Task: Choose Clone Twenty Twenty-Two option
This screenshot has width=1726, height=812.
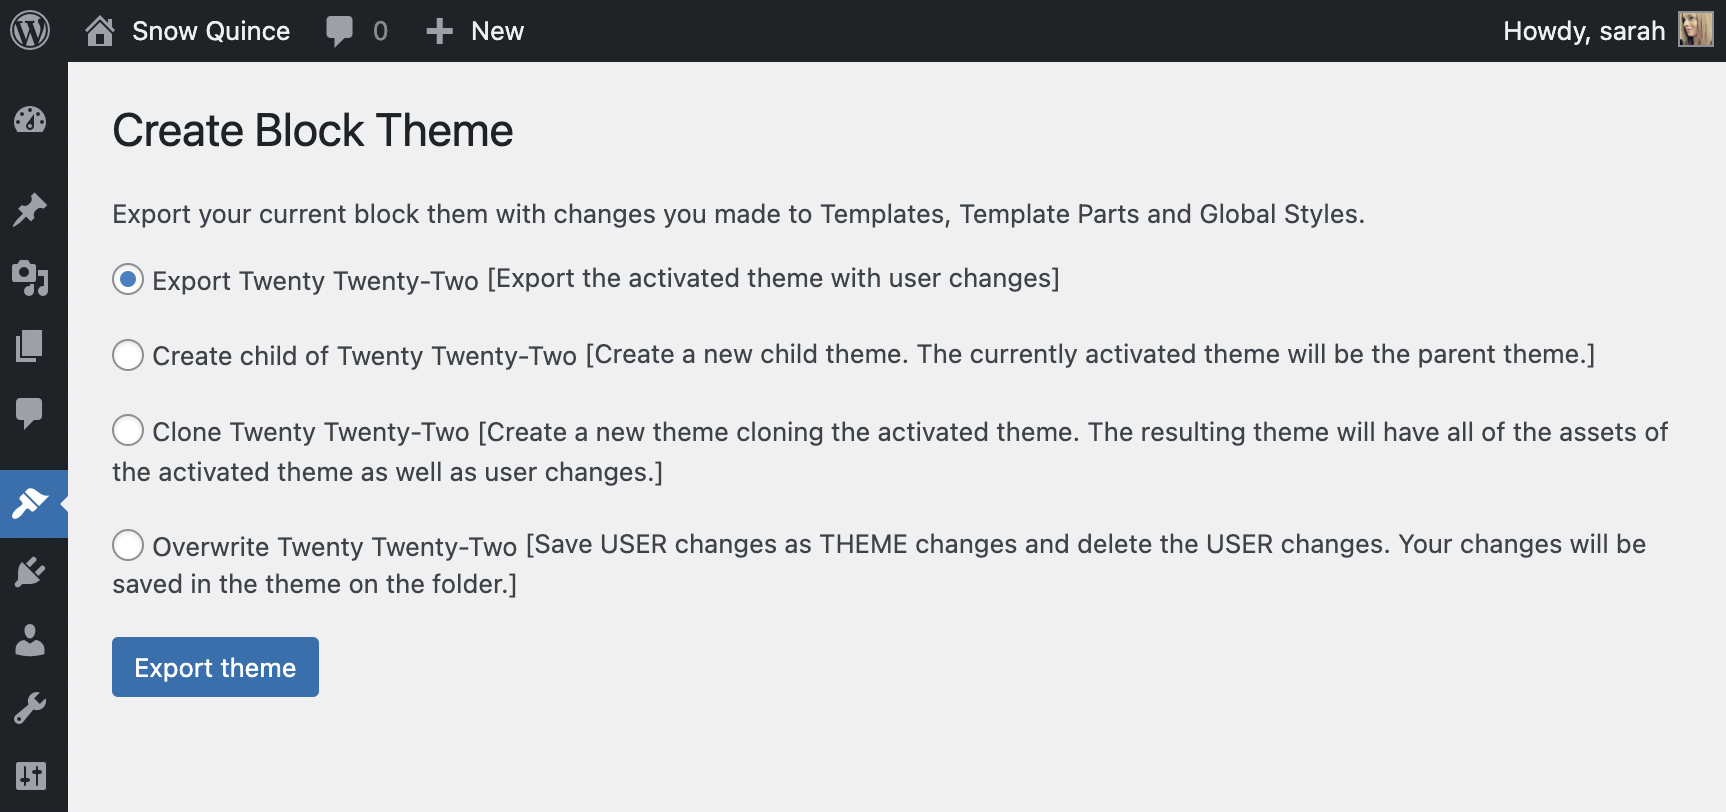Action: [128, 431]
